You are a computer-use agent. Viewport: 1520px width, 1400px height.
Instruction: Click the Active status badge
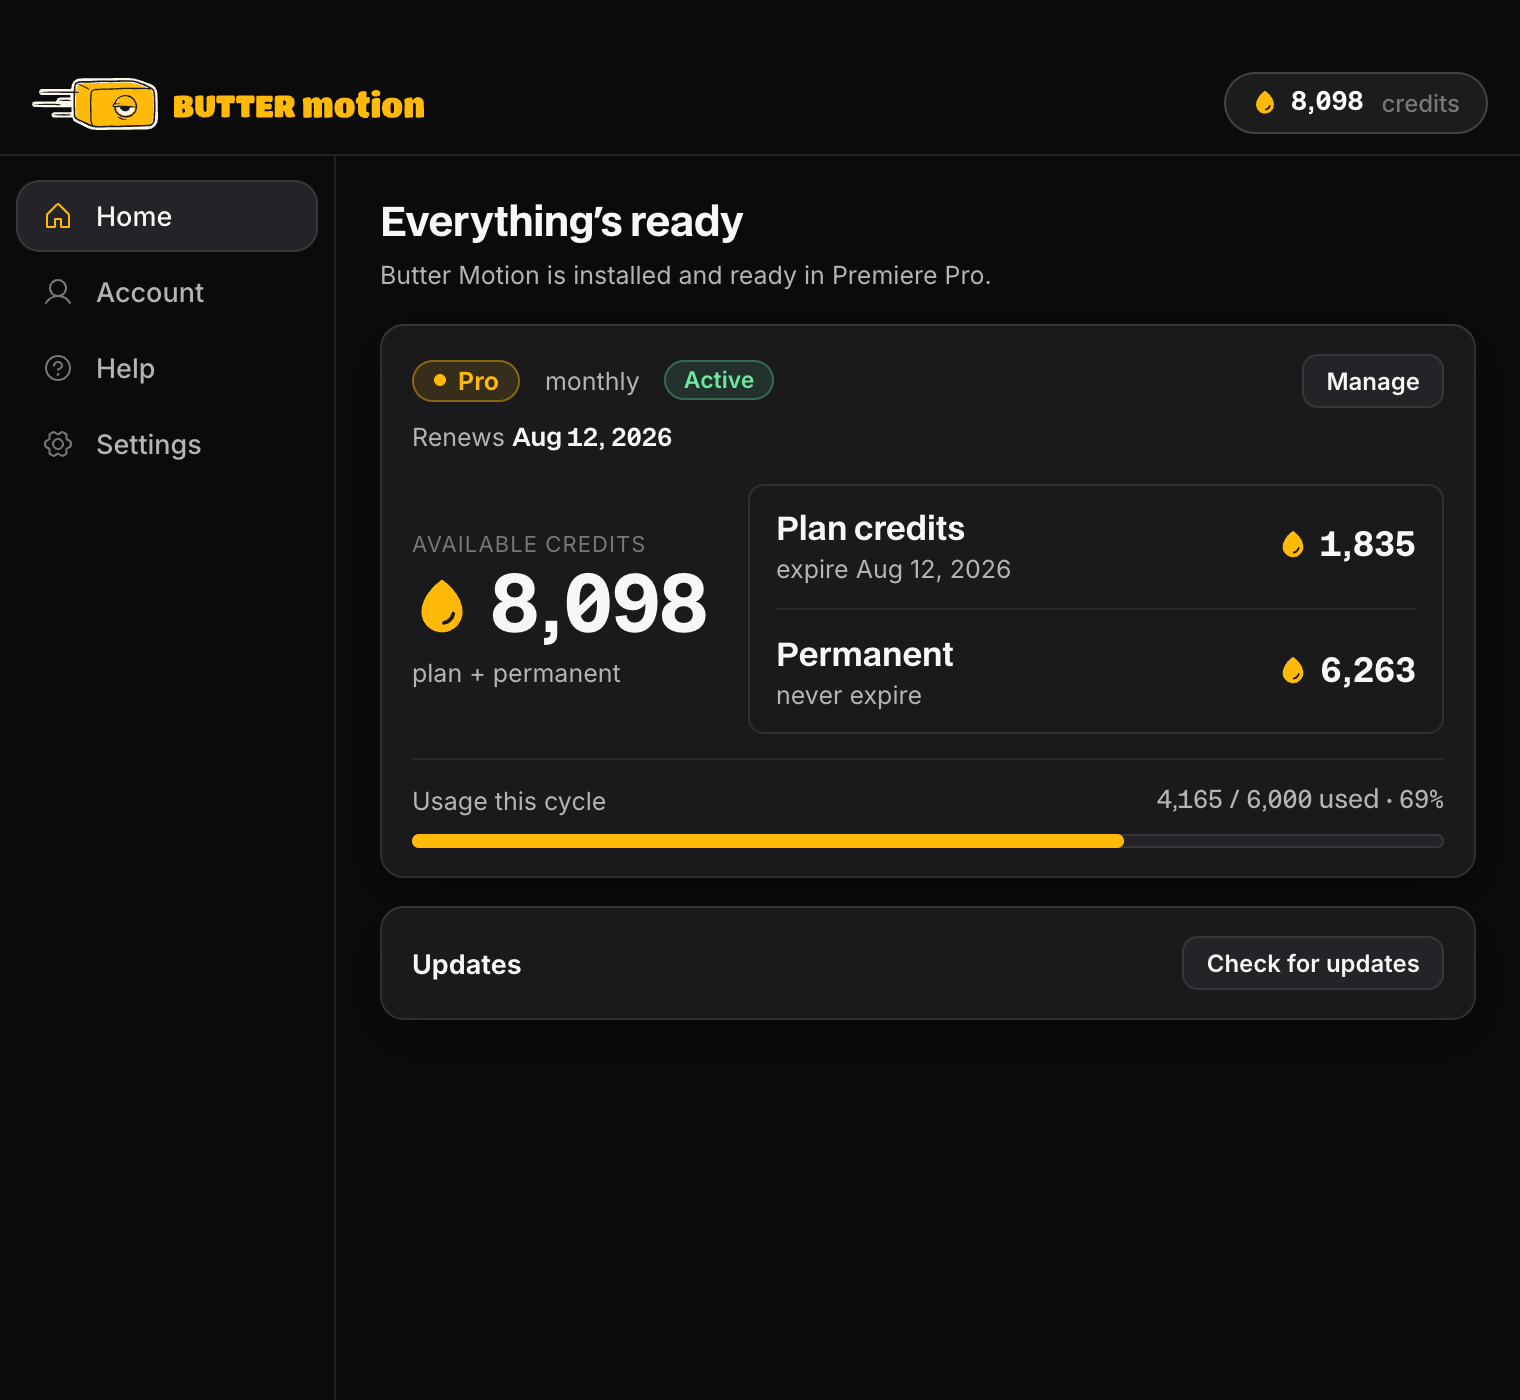pyautogui.click(x=719, y=380)
